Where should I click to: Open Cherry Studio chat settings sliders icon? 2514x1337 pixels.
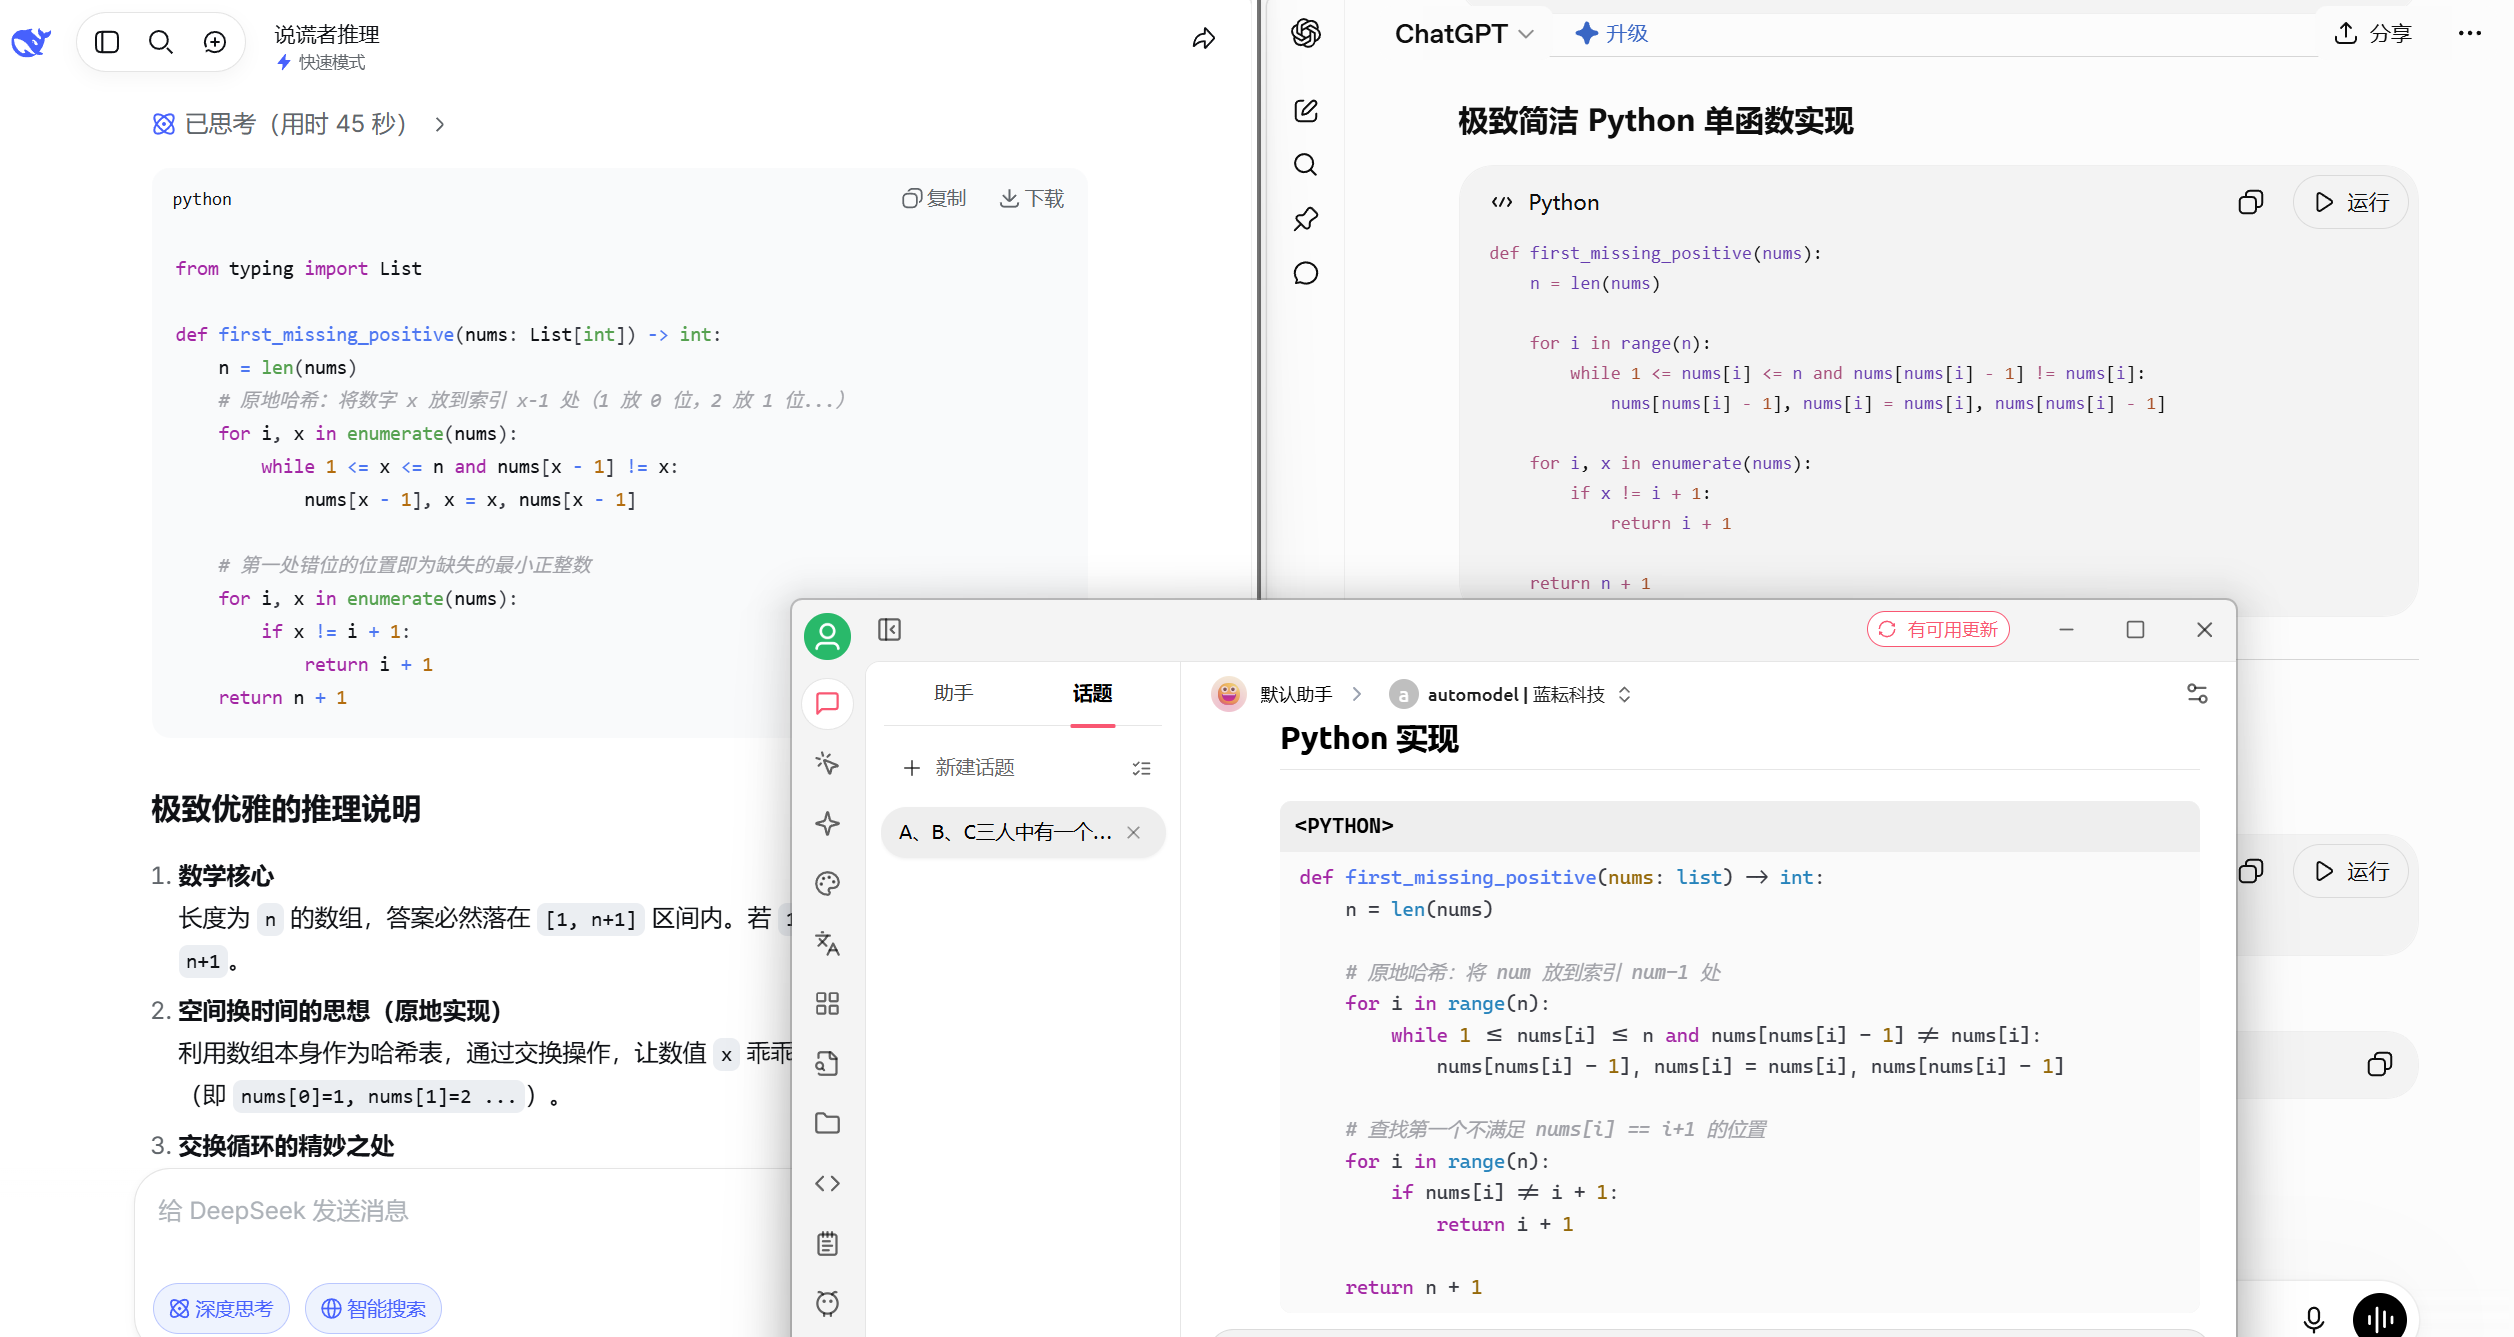2197,693
